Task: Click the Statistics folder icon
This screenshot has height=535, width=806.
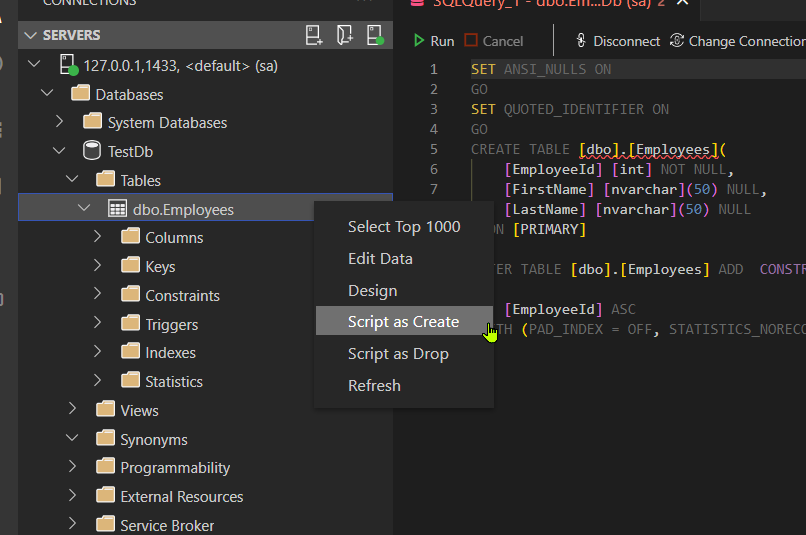Action: point(131,381)
